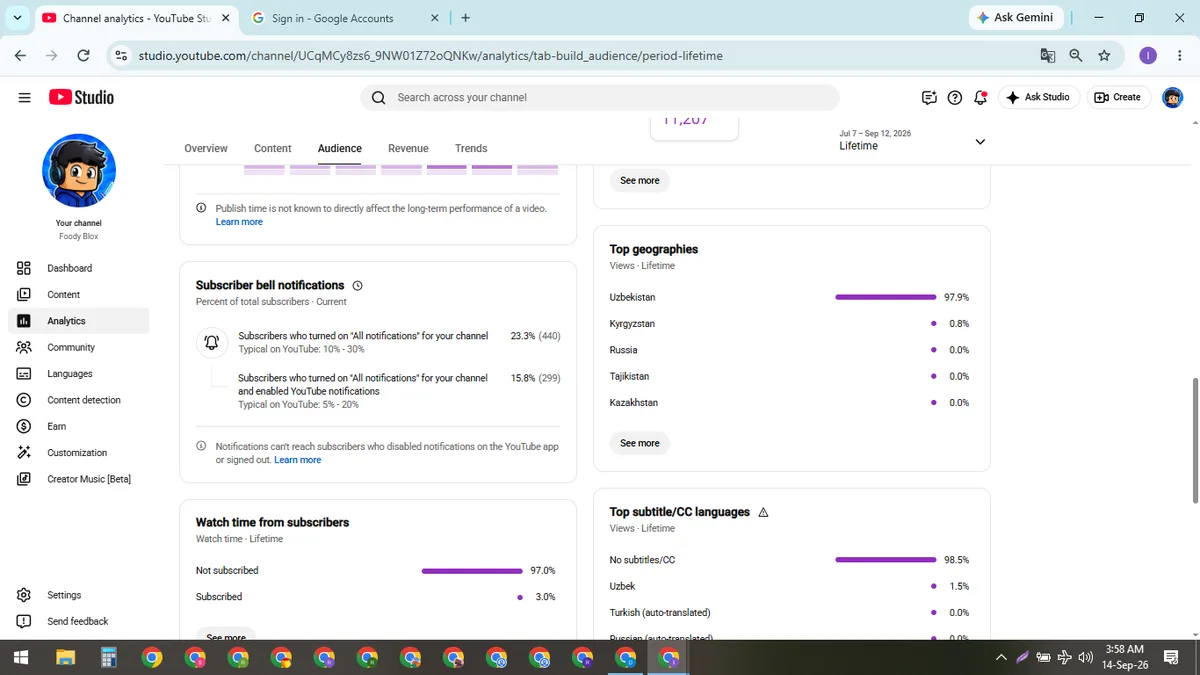Close the Sign in - Google Accounts tab
Viewport: 1200px width, 675px height.
(434, 18)
